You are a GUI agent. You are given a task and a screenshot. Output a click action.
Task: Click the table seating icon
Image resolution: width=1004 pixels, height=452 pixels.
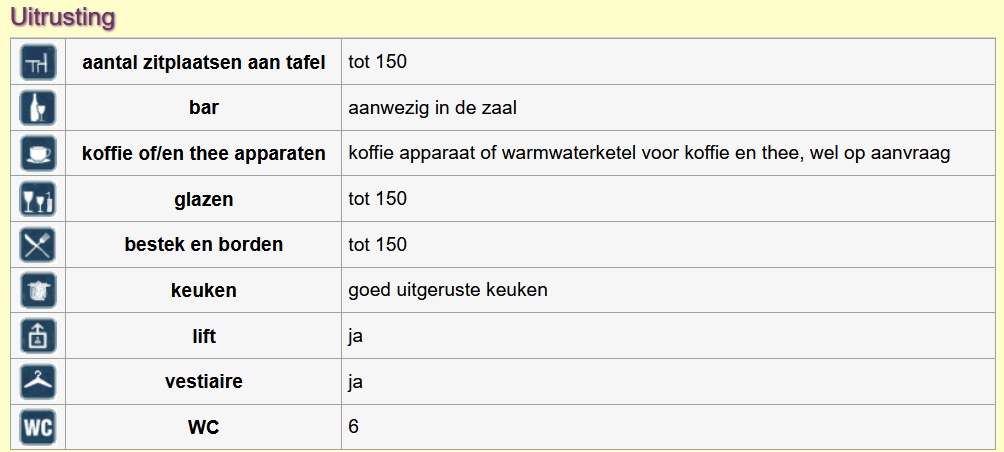point(38,62)
